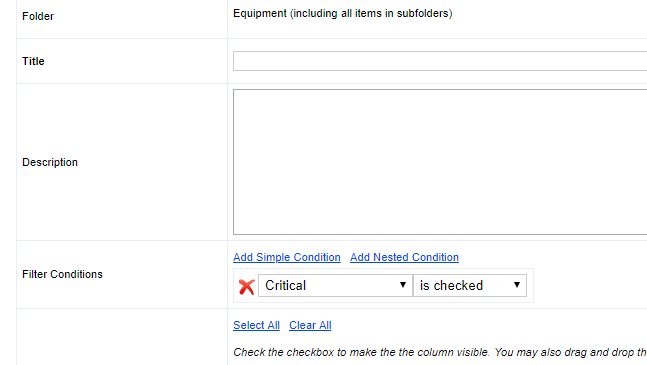This screenshot has width=647, height=365.
Task: Clear All columns link
Action: (x=310, y=325)
